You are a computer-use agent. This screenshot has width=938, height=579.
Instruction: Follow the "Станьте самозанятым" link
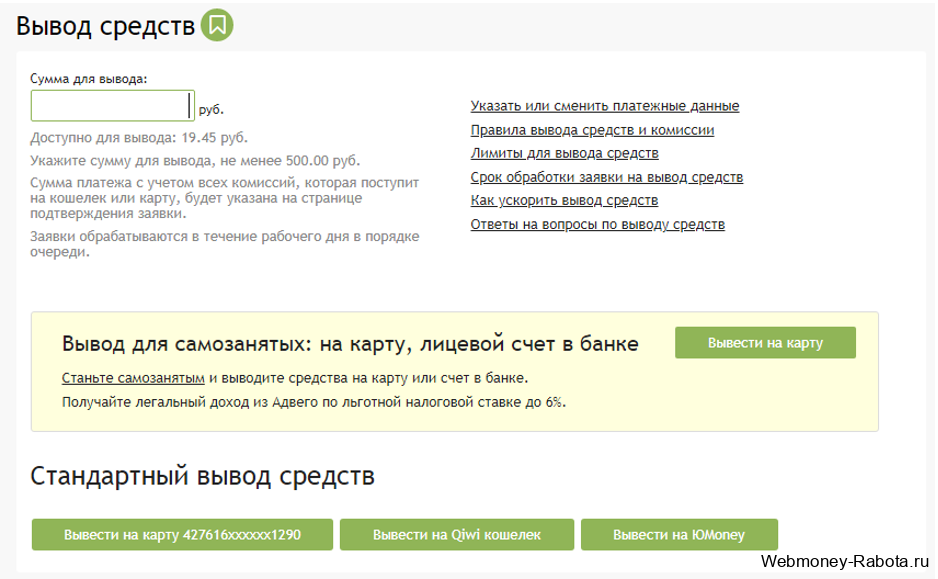click(133, 378)
